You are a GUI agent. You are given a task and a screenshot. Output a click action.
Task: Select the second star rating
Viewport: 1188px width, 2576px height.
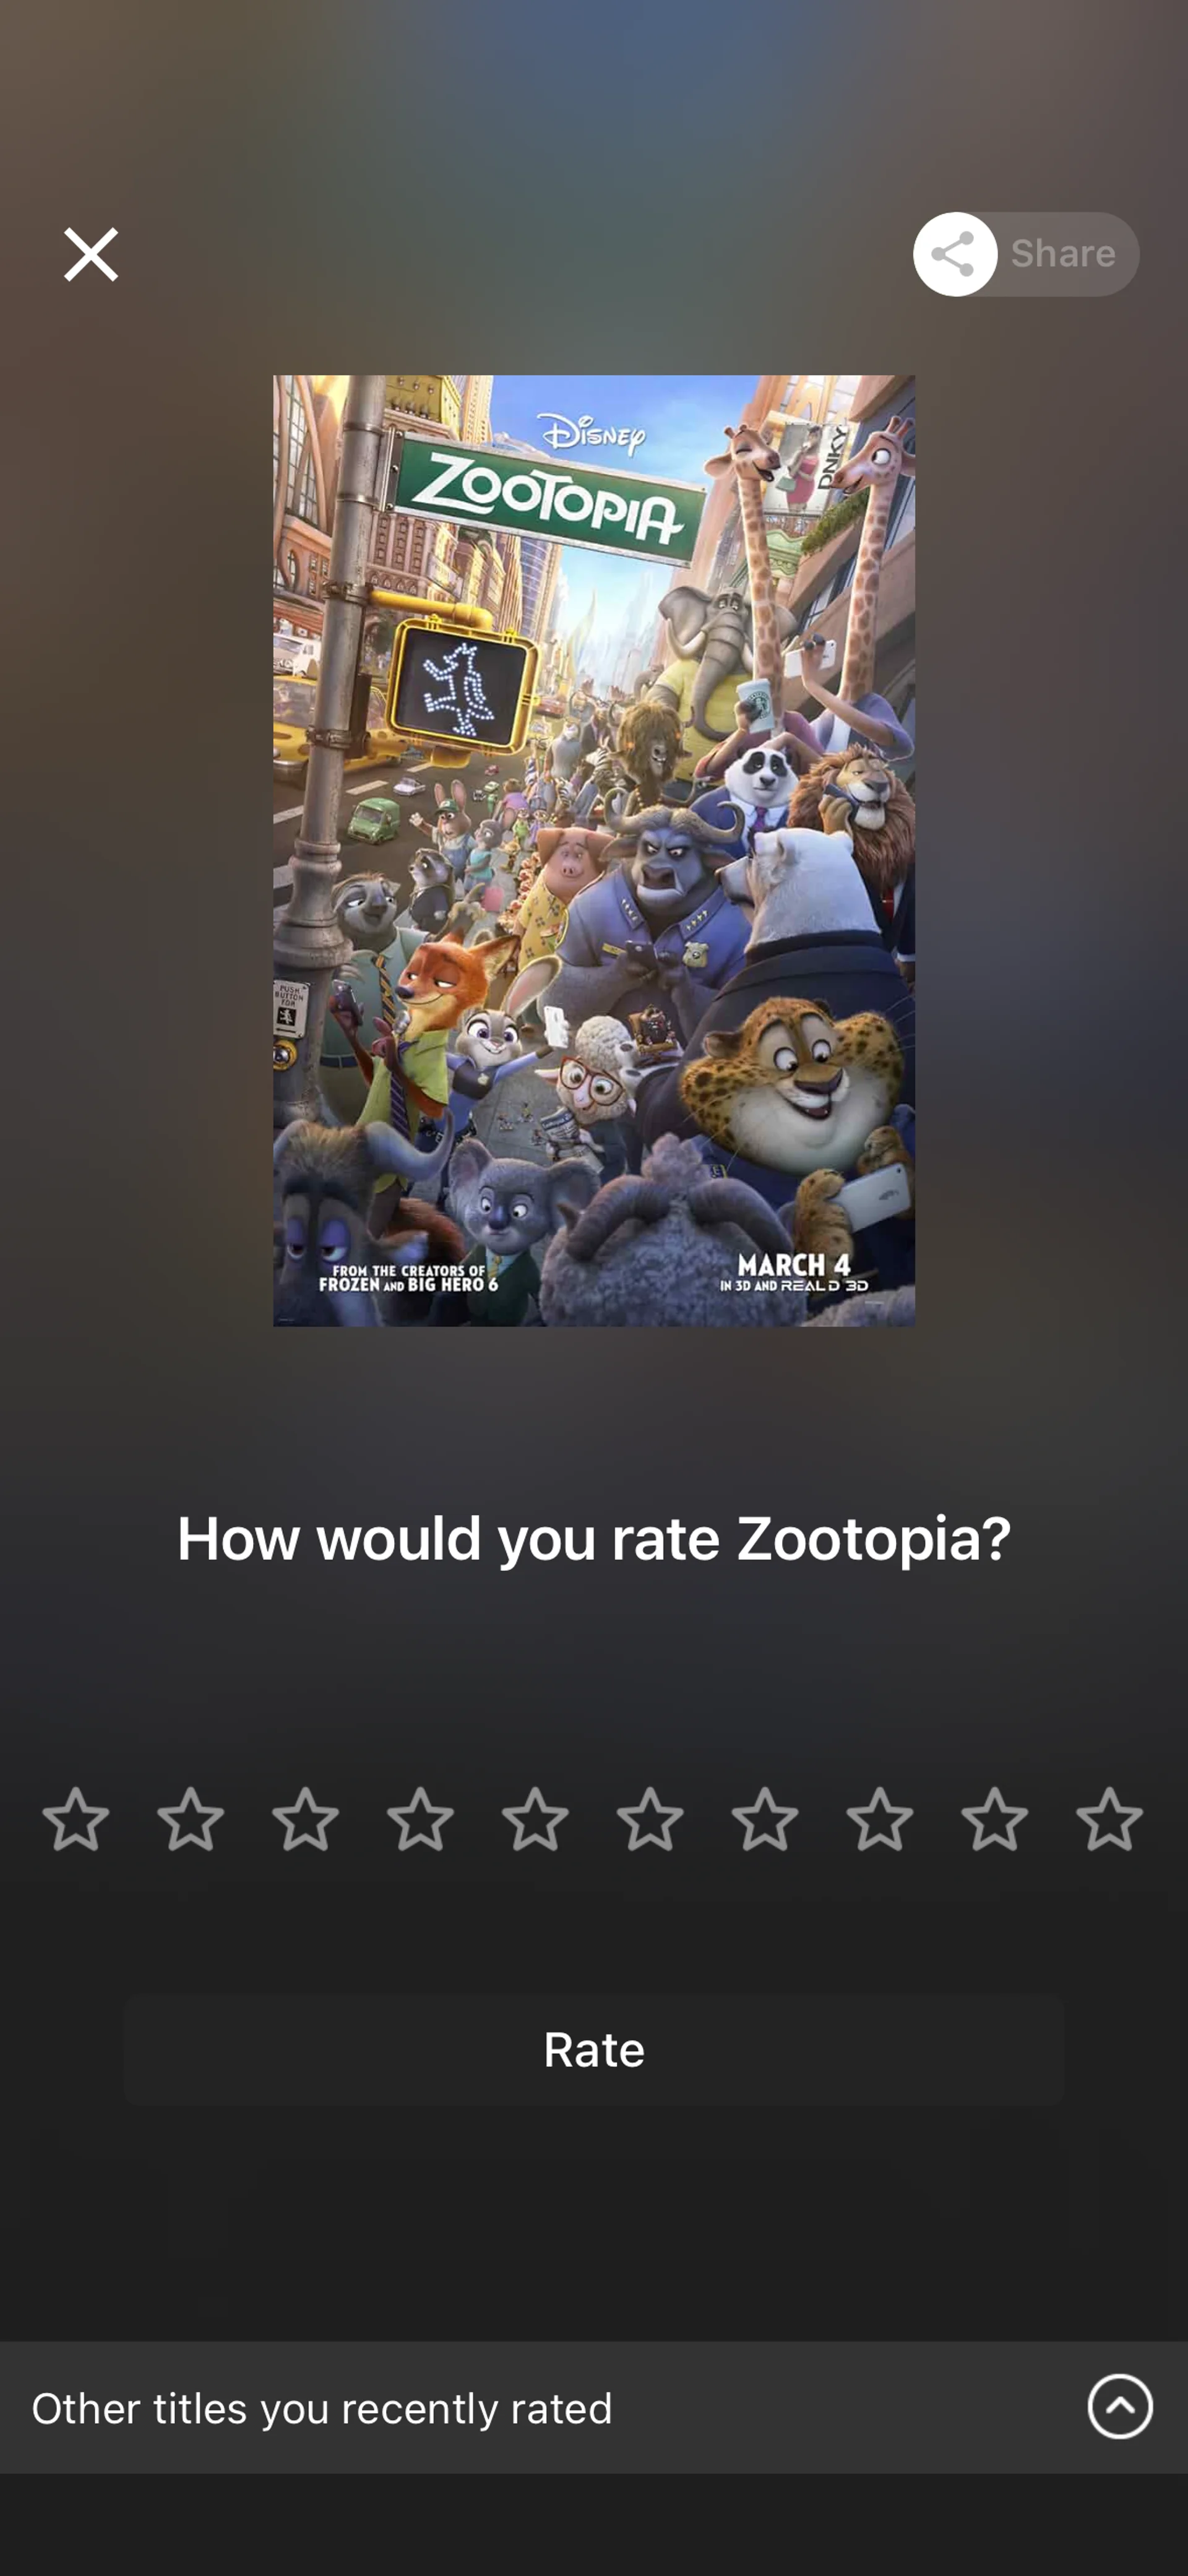(x=191, y=1819)
